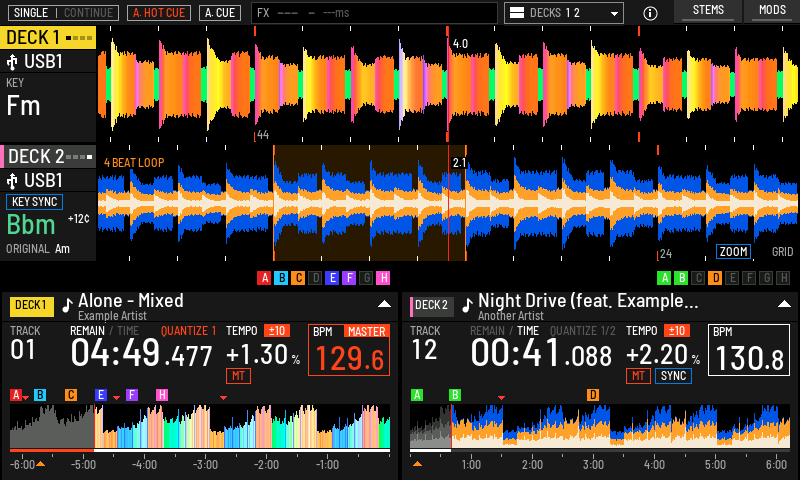Open the DECKS 1 2 dropdown
The image size is (800, 480).
tap(564, 13)
